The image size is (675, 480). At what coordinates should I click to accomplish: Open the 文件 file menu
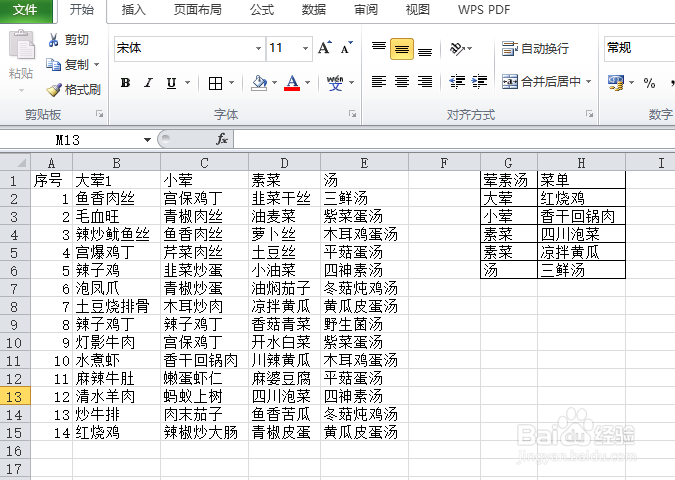pyautogui.click(x=25, y=10)
